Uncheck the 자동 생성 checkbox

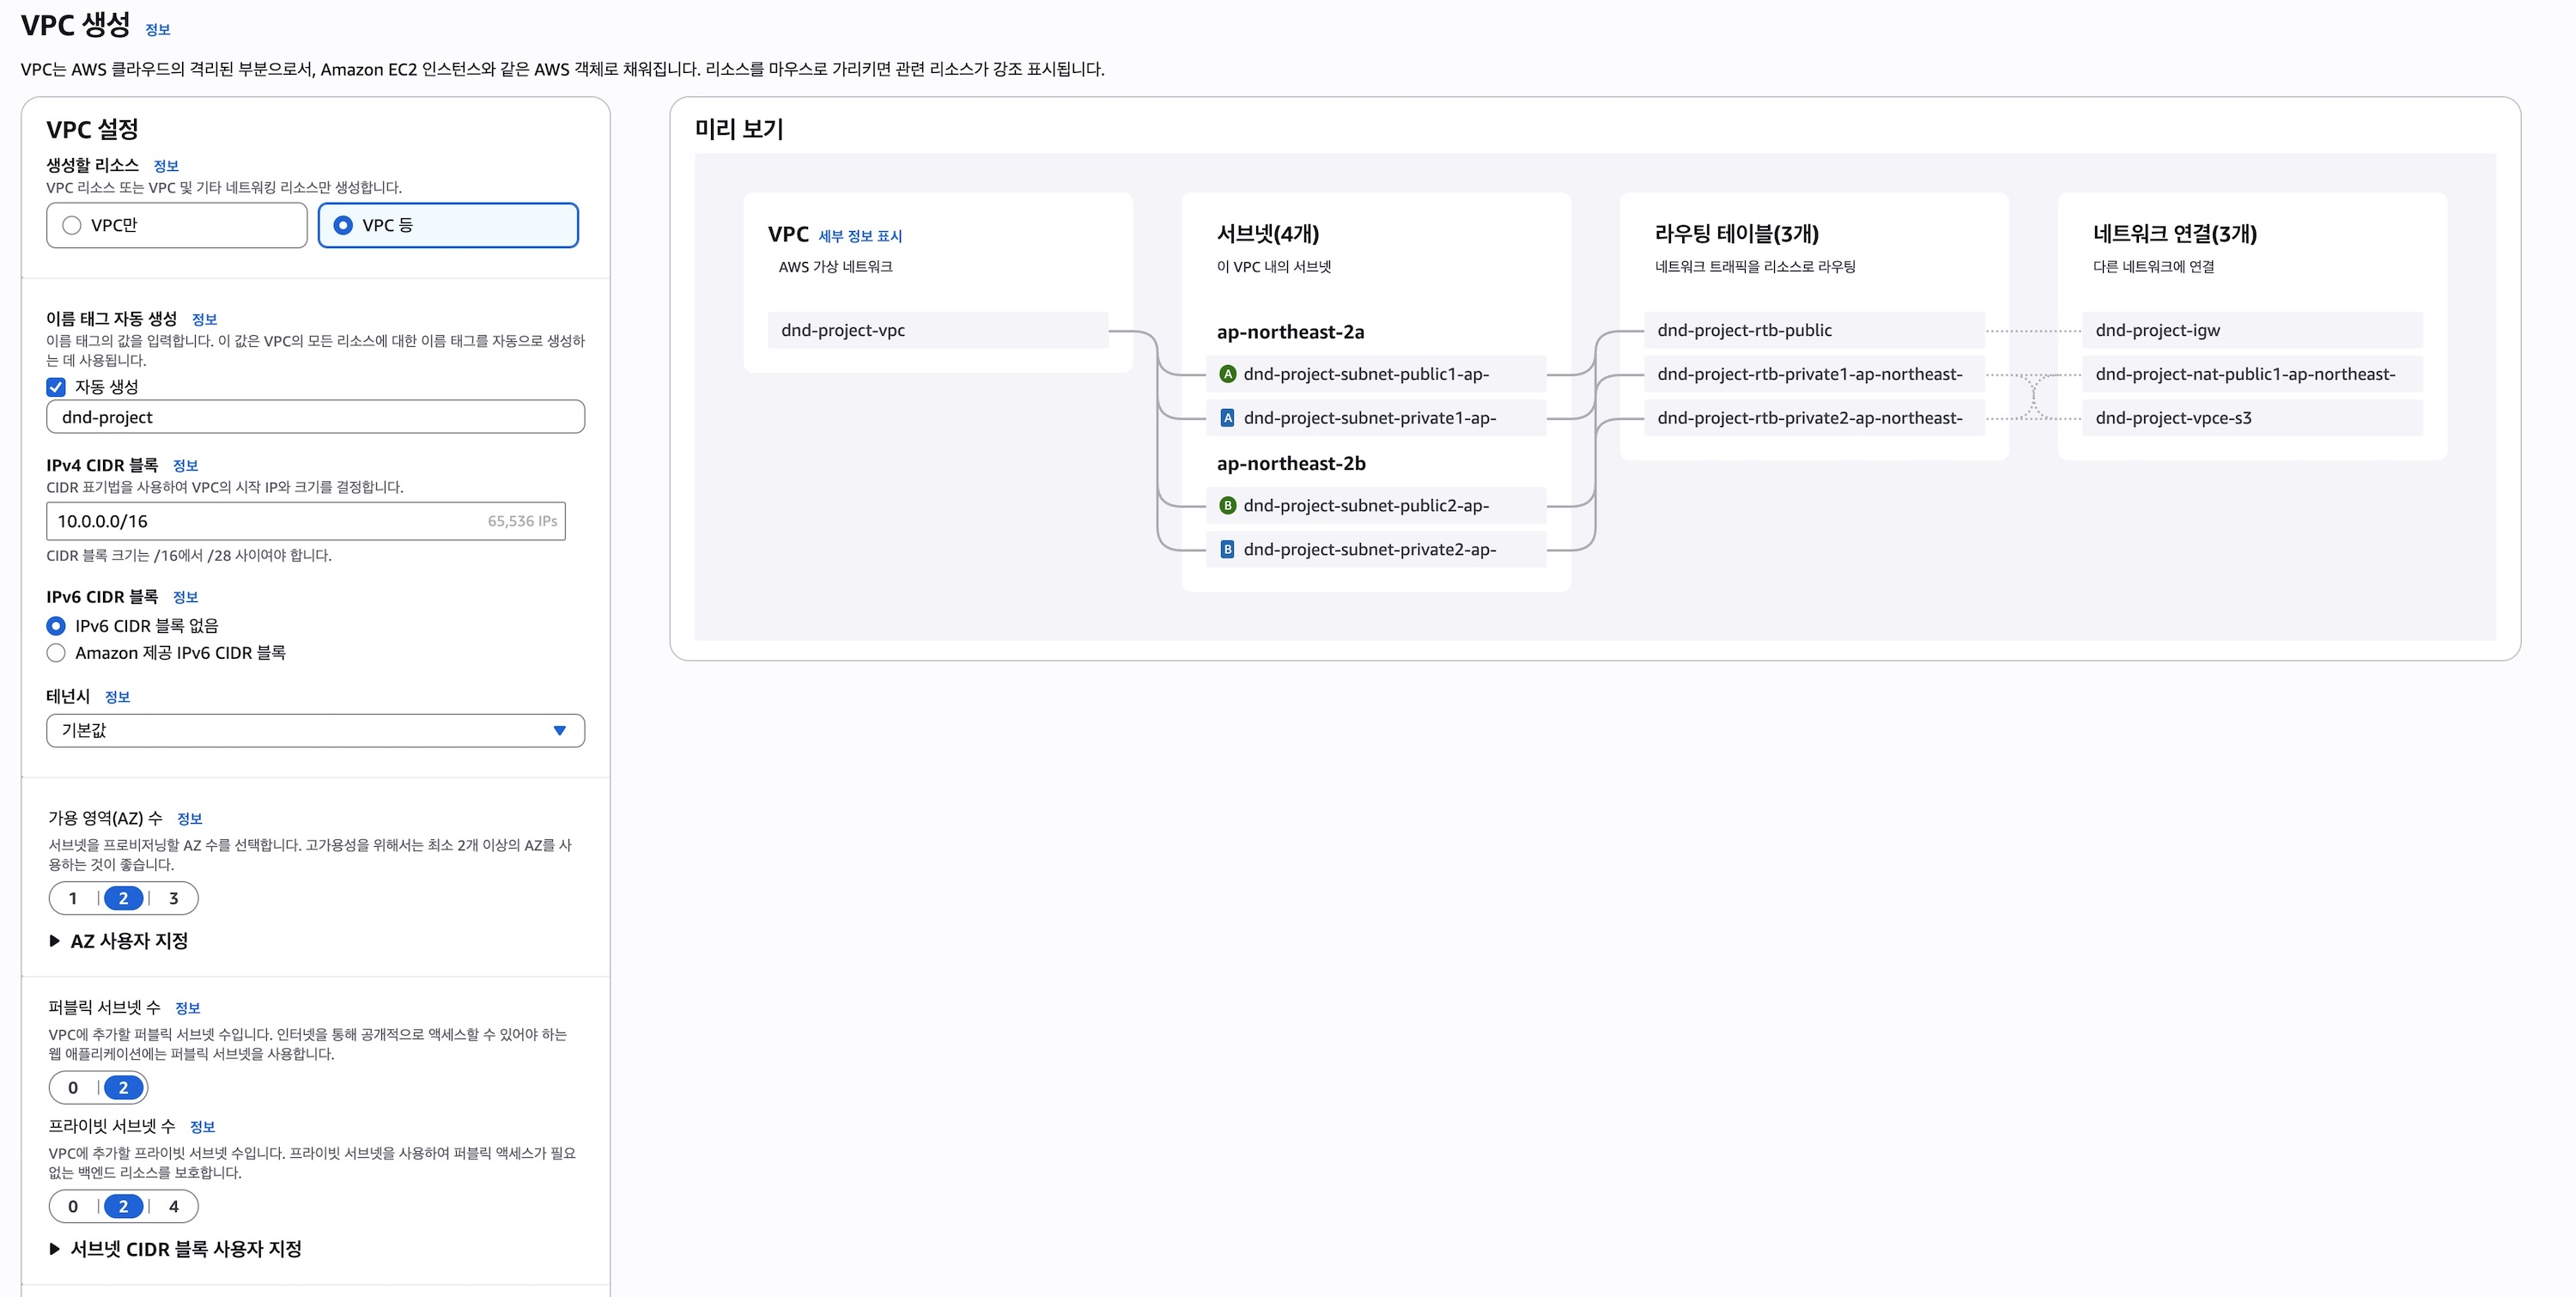pyautogui.click(x=57, y=387)
